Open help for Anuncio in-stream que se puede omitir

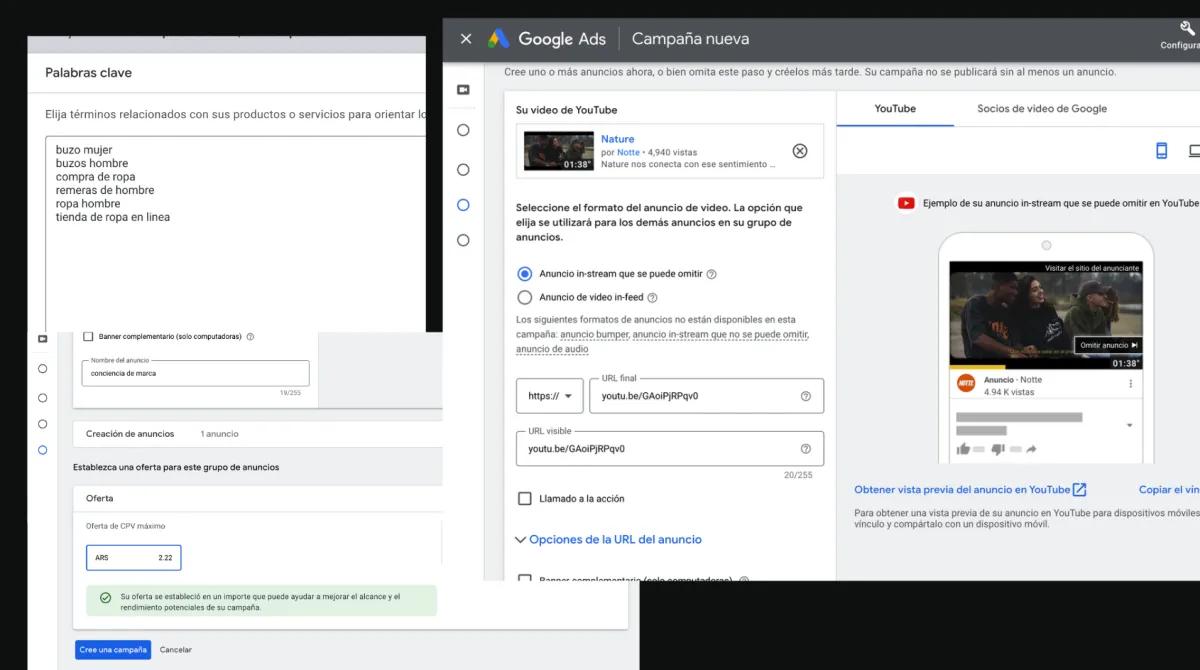click(712, 274)
